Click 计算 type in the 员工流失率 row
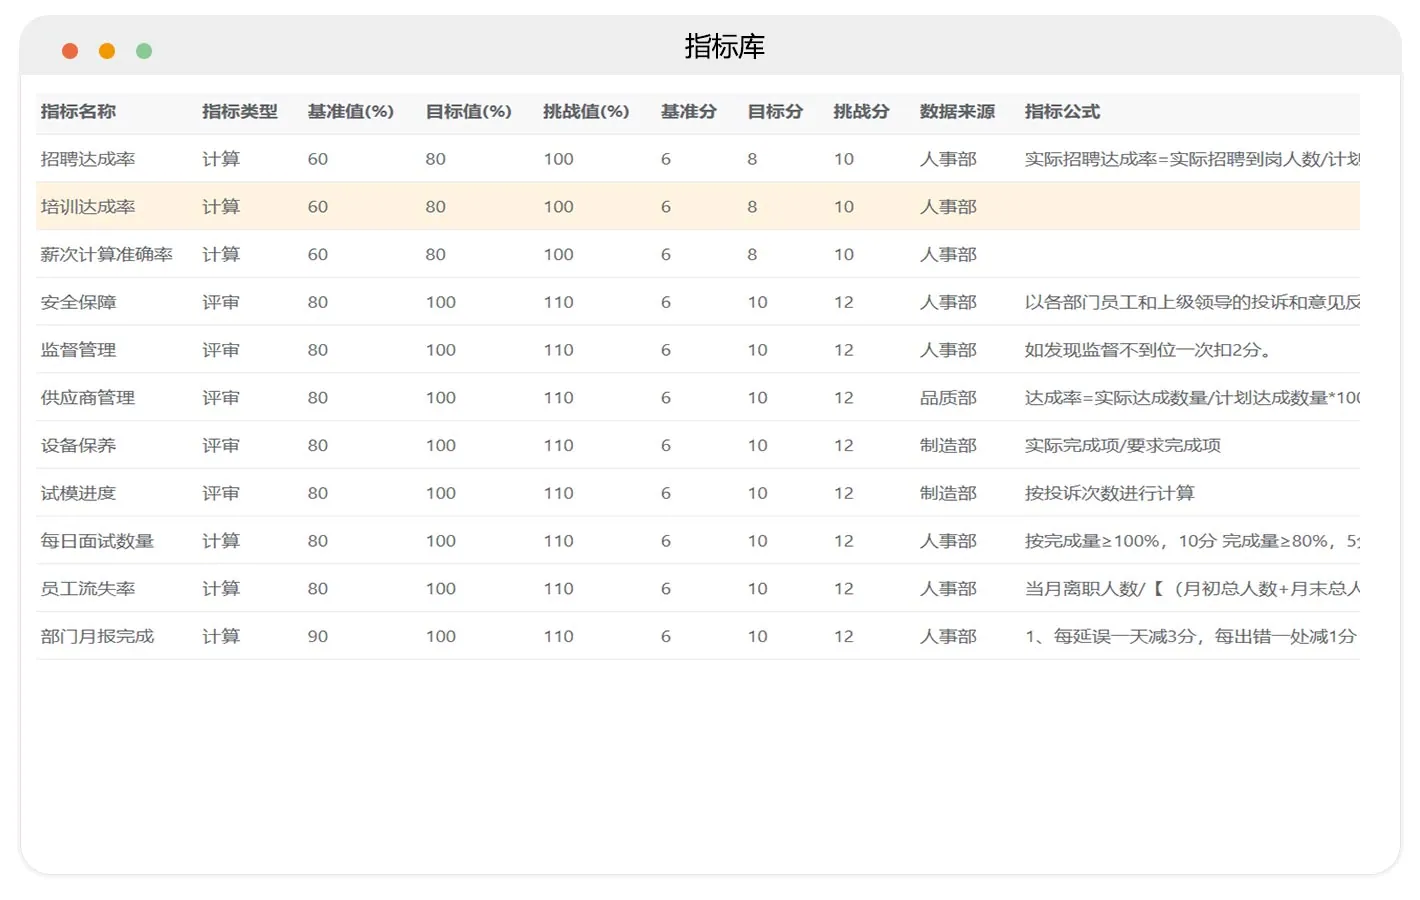1420x900 pixels. (221, 589)
